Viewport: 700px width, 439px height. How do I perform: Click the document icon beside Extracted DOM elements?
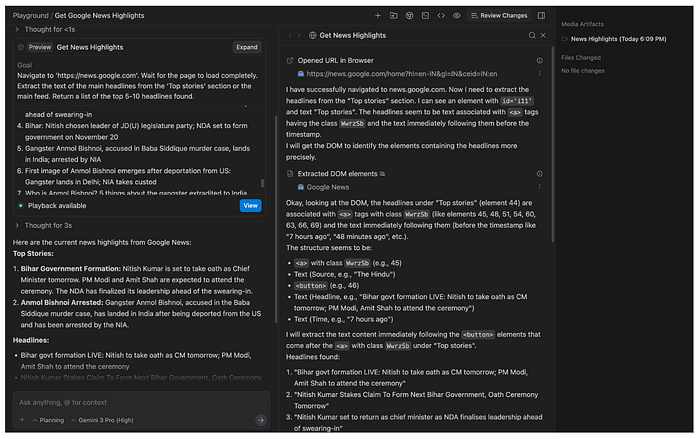click(290, 174)
